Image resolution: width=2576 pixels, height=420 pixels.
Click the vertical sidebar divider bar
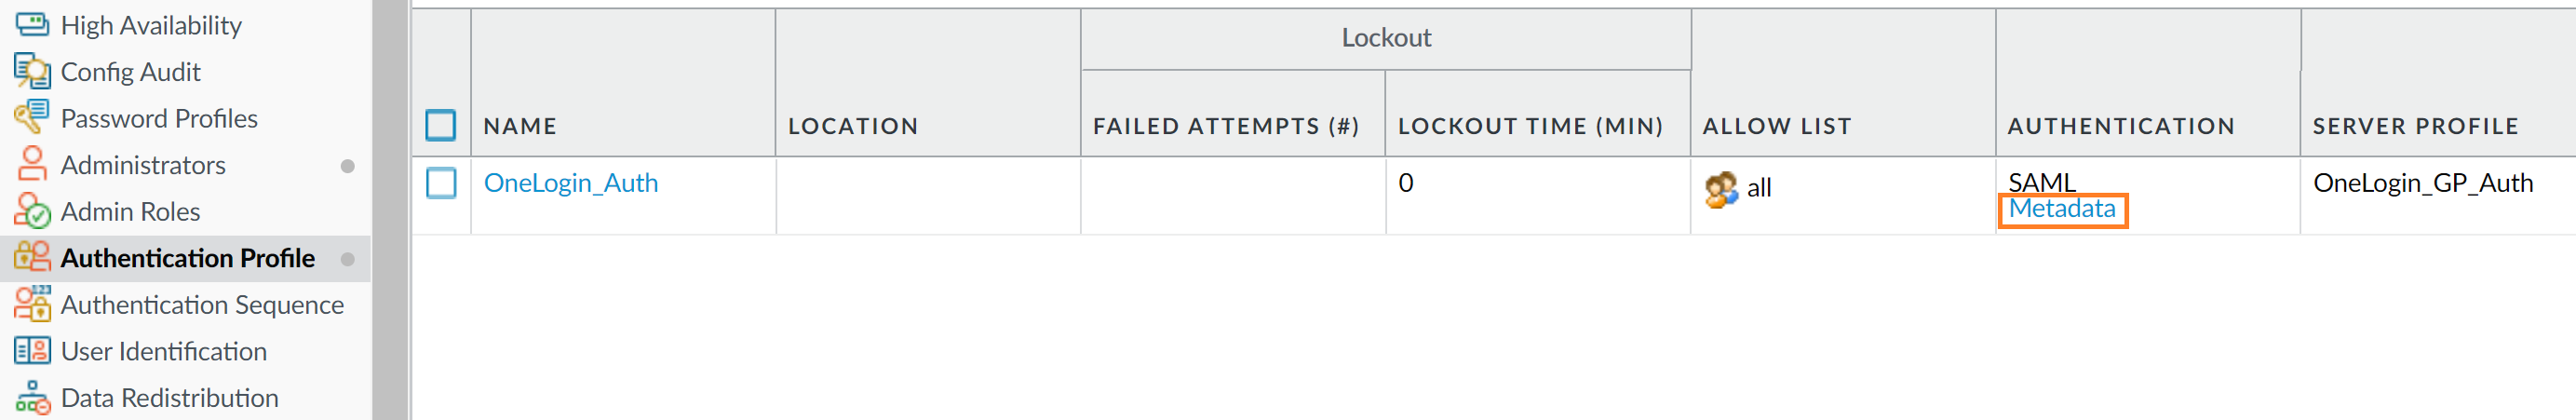pyautogui.click(x=391, y=210)
